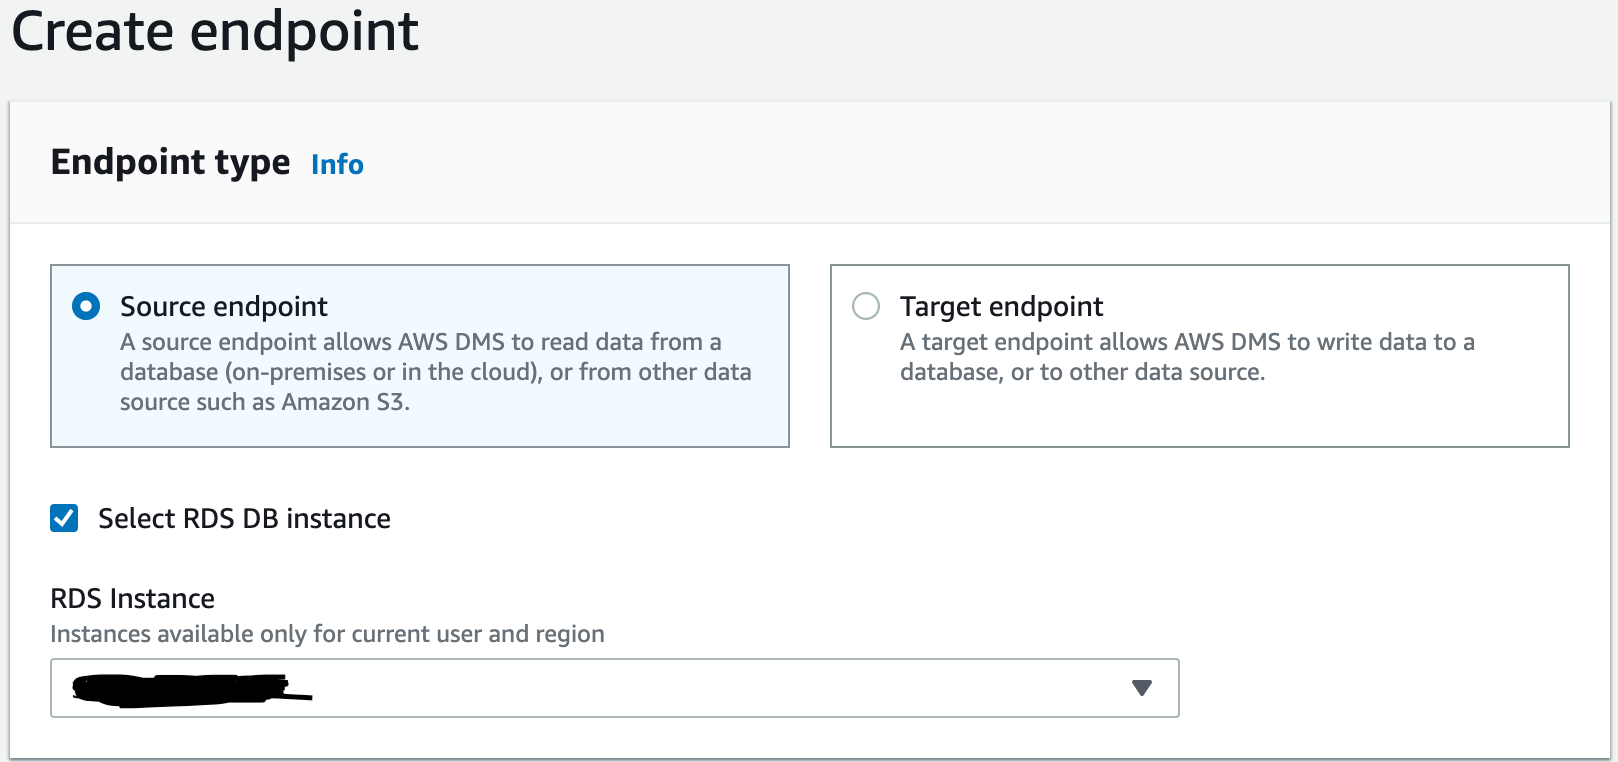Image resolution: width=1618 pixels, height=762 pixels.
Task: Expand the RDS Instance dropdown arrow
Action: pos(1141,688)
